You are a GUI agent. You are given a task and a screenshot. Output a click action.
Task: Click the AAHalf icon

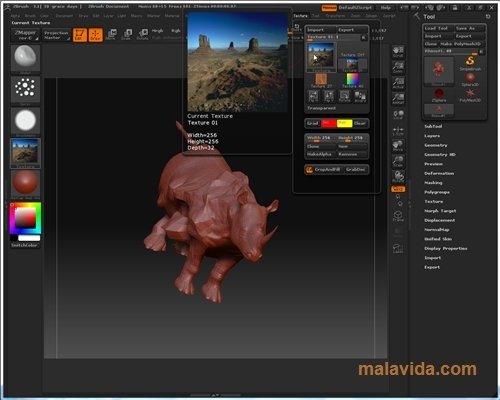(x=398, y=98)
